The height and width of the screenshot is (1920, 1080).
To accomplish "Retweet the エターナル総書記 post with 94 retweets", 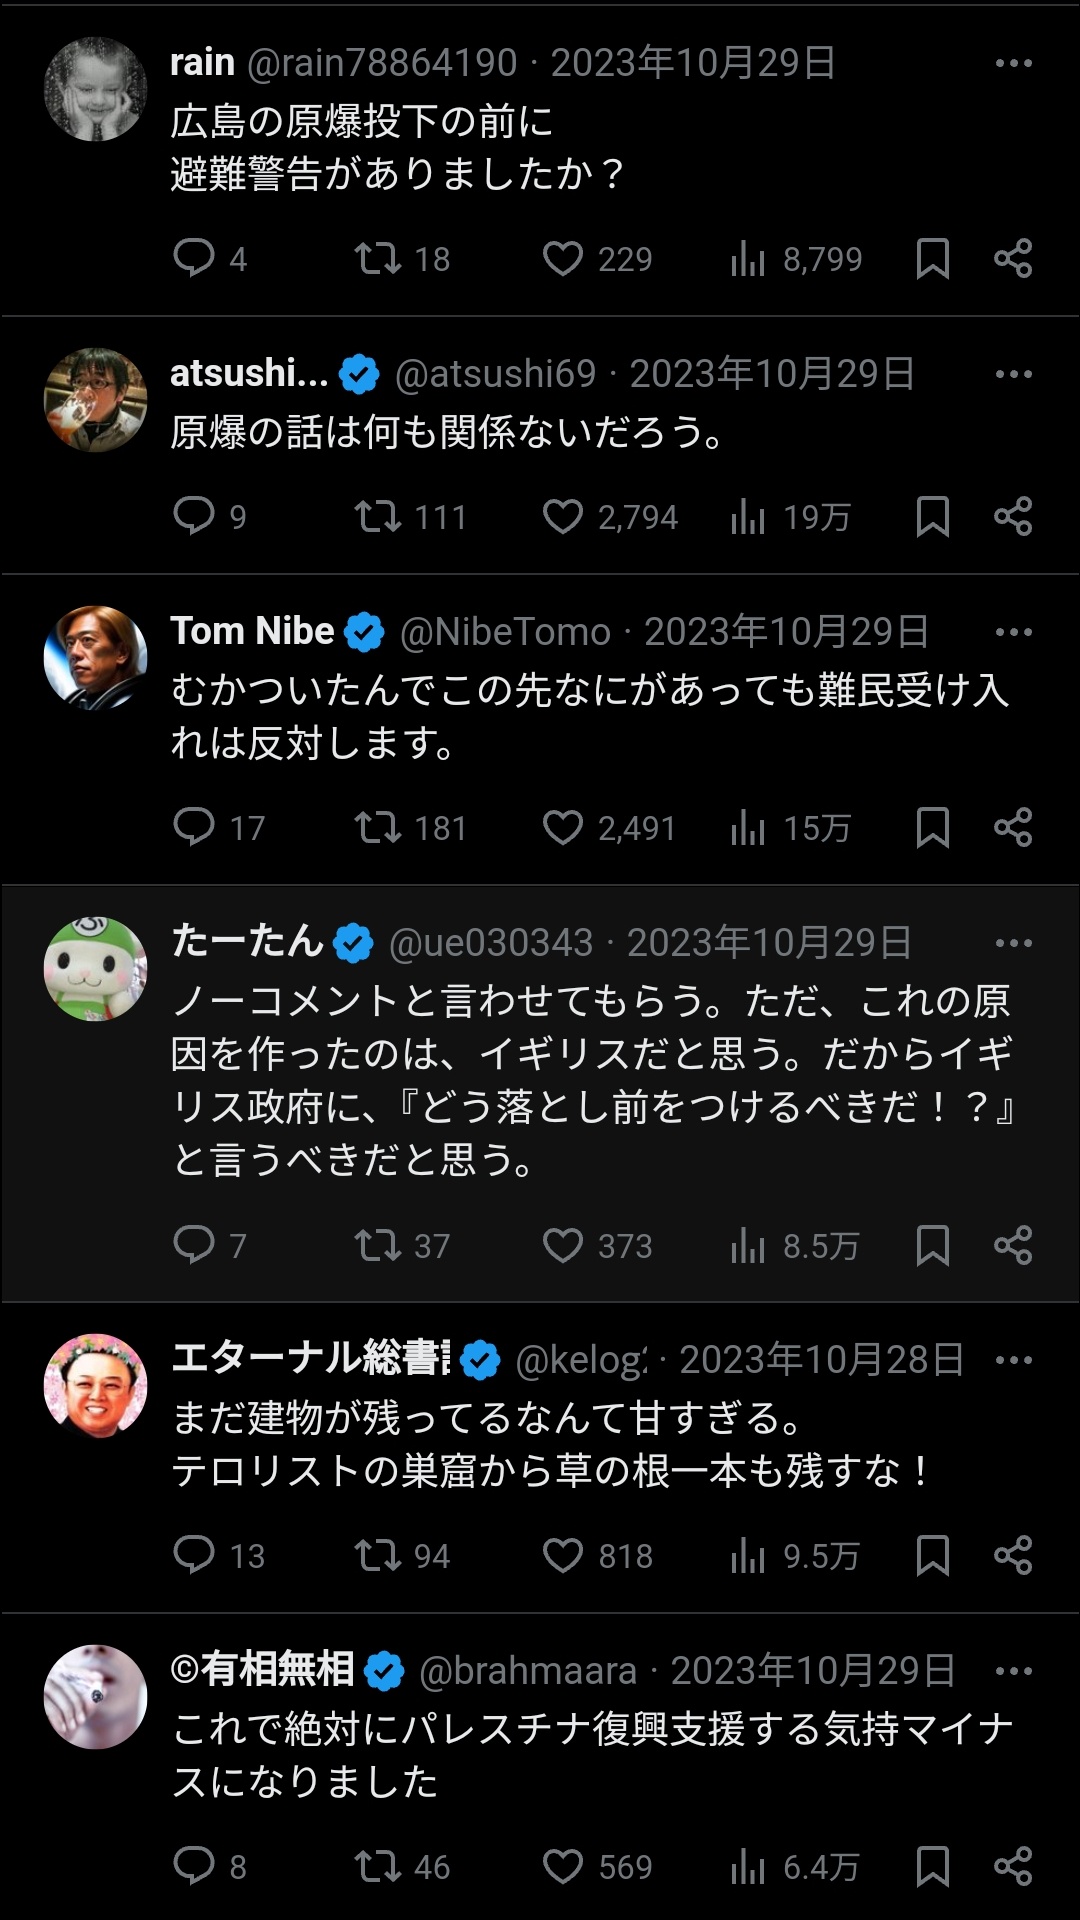I will pyautogui.click(x=378, y=1555).
